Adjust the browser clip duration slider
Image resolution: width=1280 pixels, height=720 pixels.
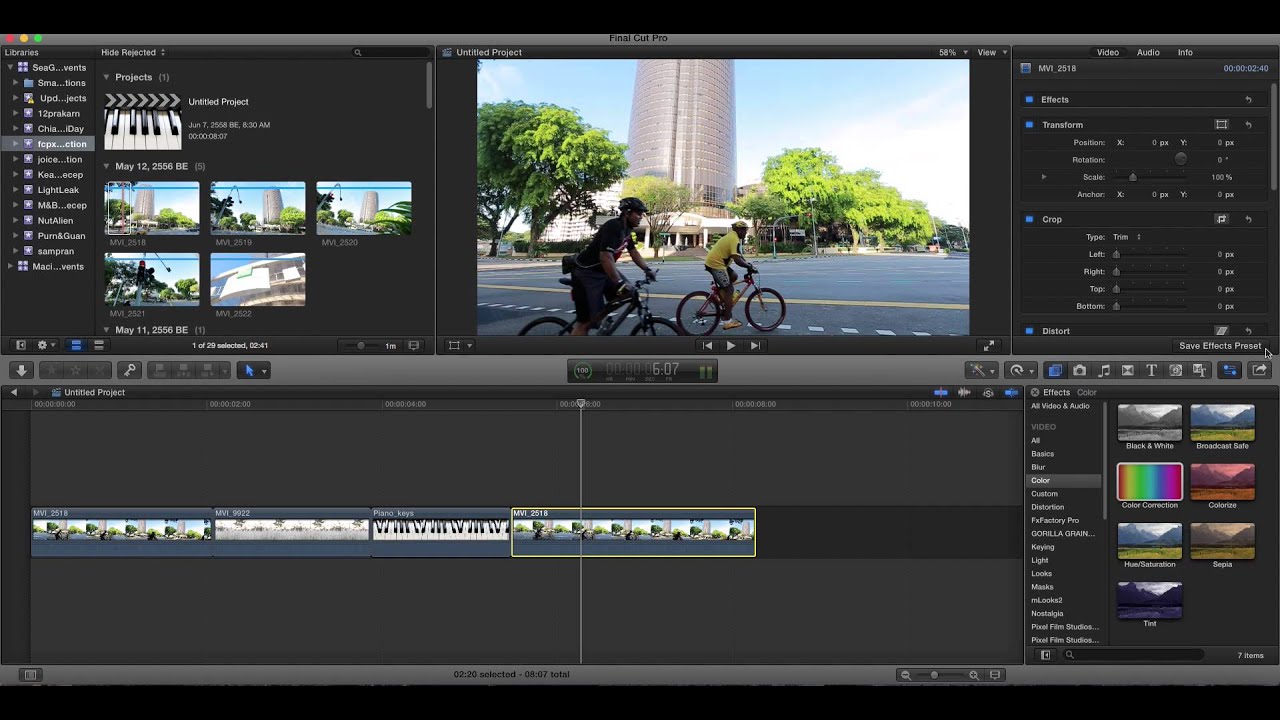(x=361, y=346)
